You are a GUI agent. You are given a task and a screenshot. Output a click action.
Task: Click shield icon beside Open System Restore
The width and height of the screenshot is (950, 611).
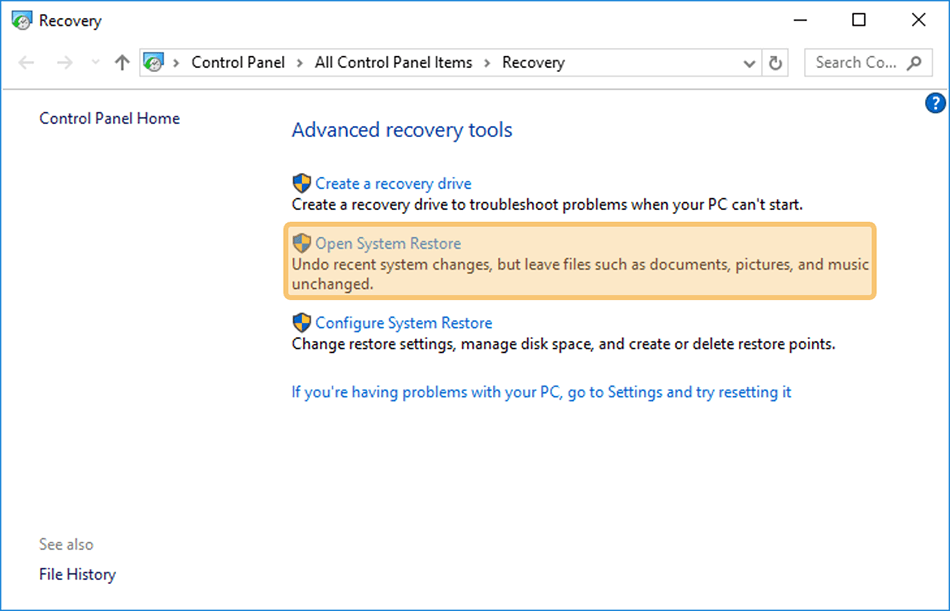pos(302,243)
